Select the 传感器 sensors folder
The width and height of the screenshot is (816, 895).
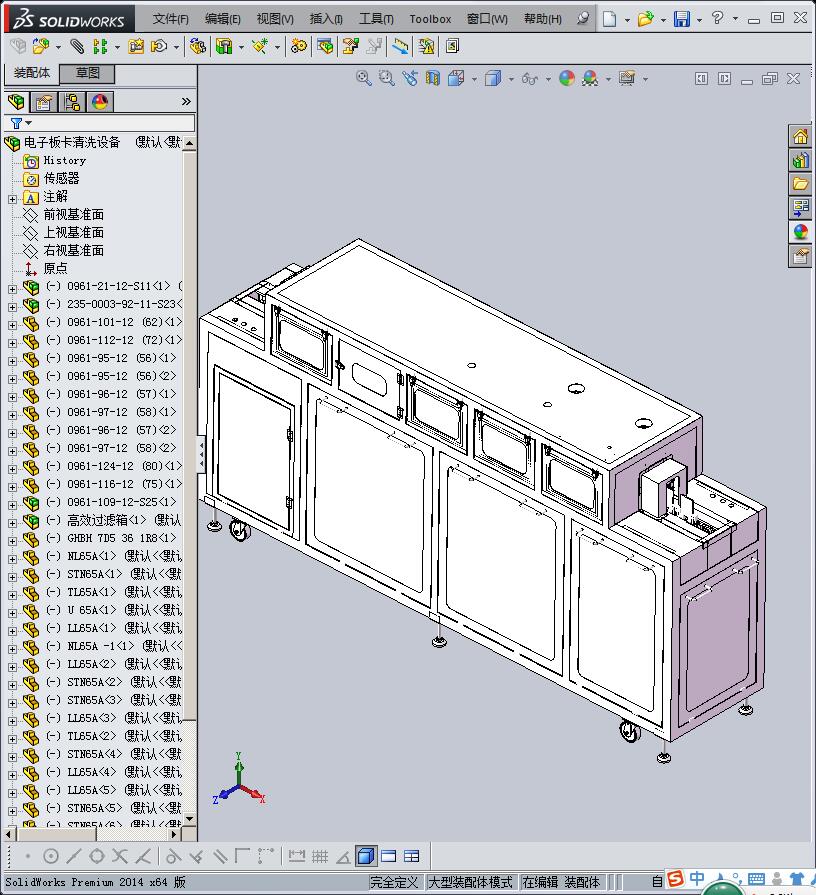(x=62, y=179)
